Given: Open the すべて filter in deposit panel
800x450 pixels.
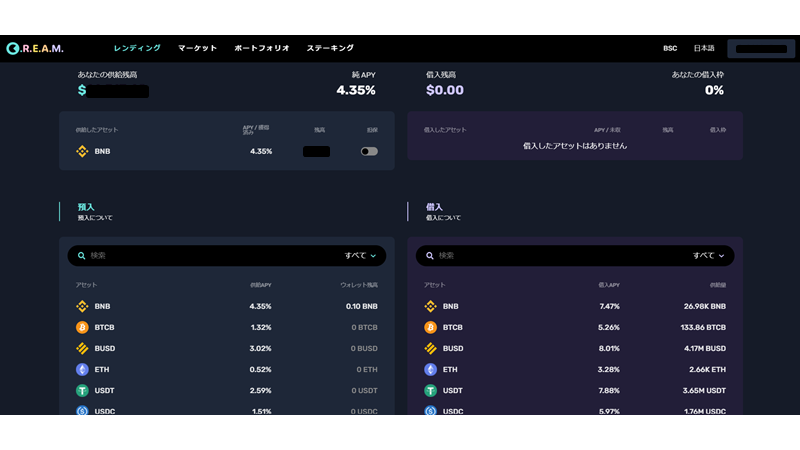Looking at the screenshot, I should pos(360,256).
